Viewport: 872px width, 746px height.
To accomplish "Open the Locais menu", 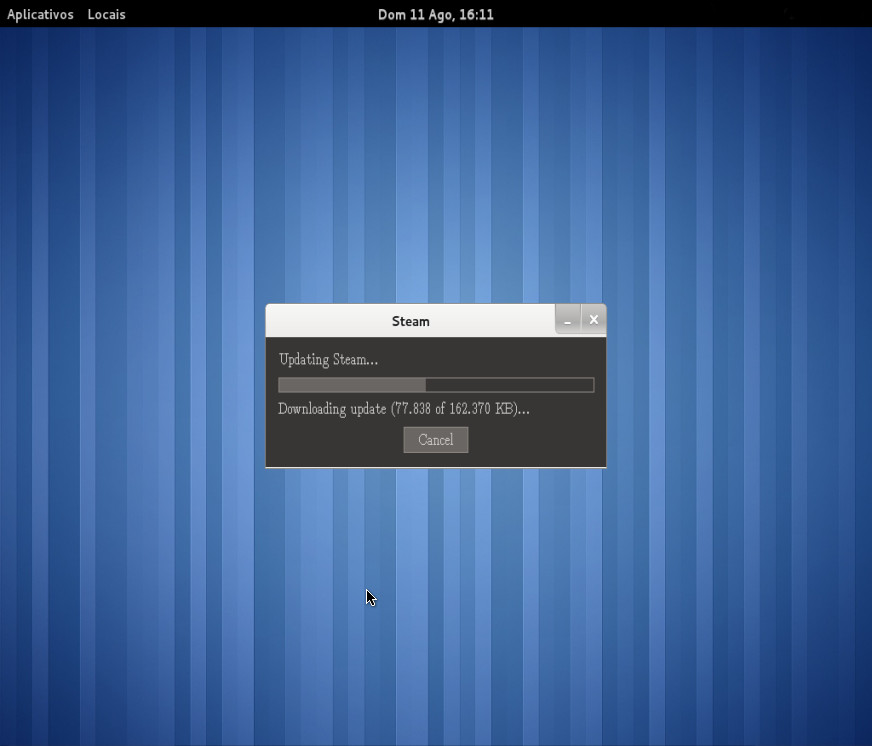I will [106, 14].
